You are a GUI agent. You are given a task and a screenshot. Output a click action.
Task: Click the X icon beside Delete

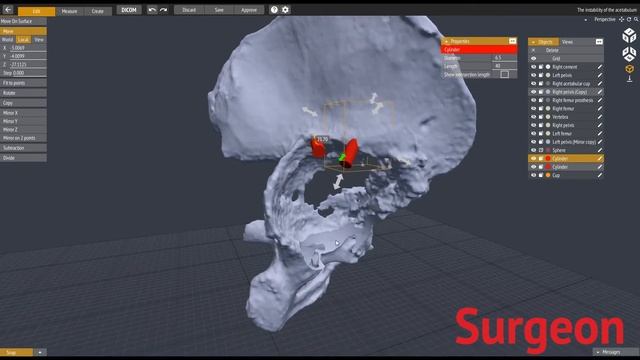(x=533, y=50)
